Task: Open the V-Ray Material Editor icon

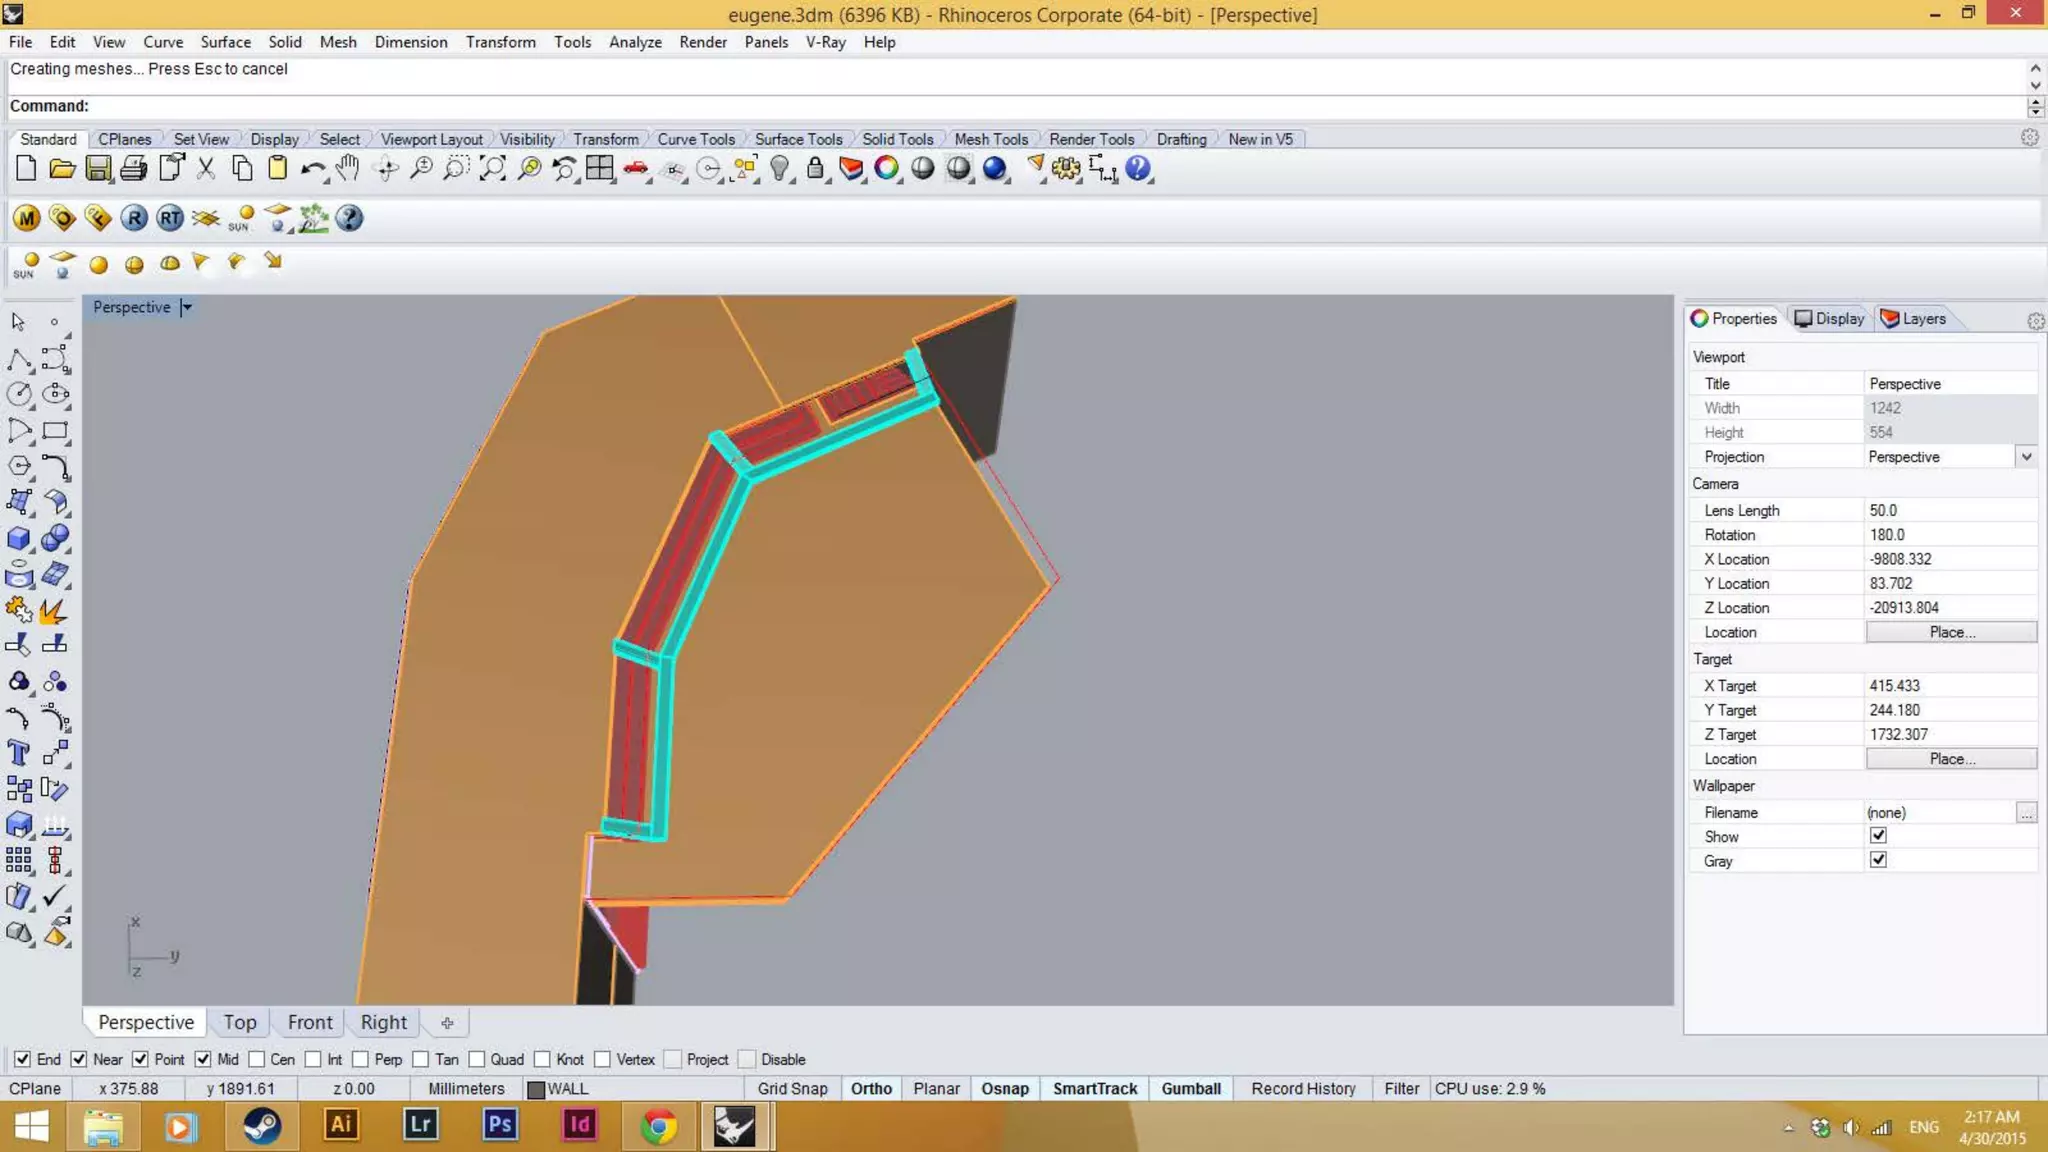Action: (27, 218)
